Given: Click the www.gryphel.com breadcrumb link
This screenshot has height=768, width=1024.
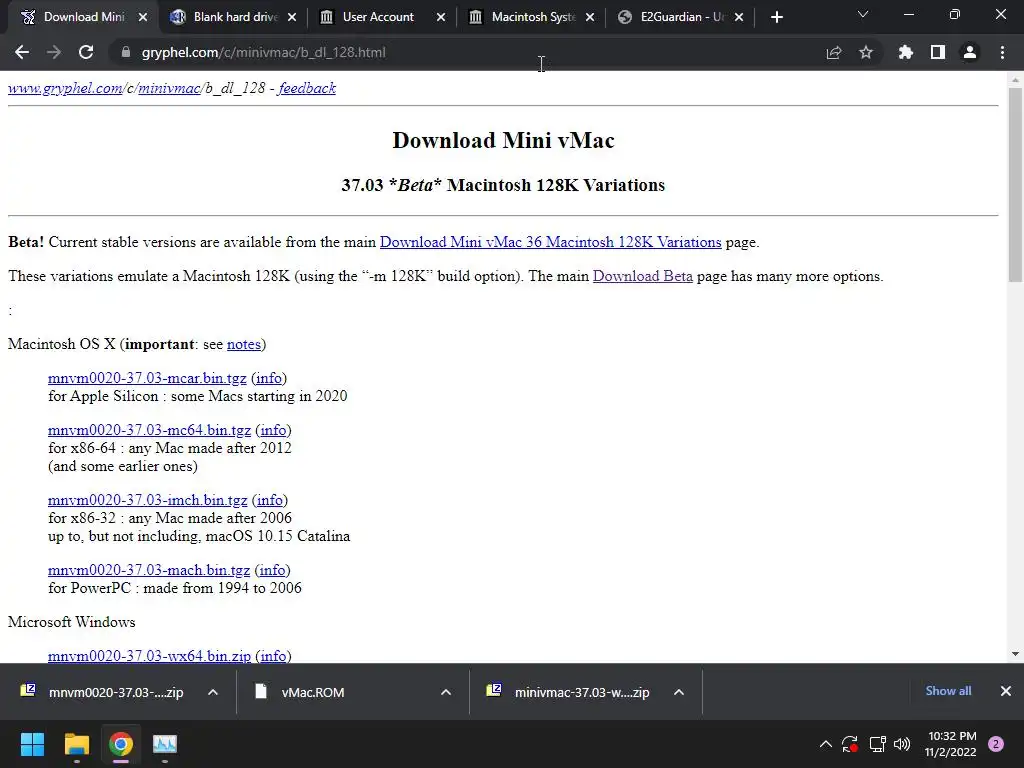Looking at the screenshot, I should [65, 88].
